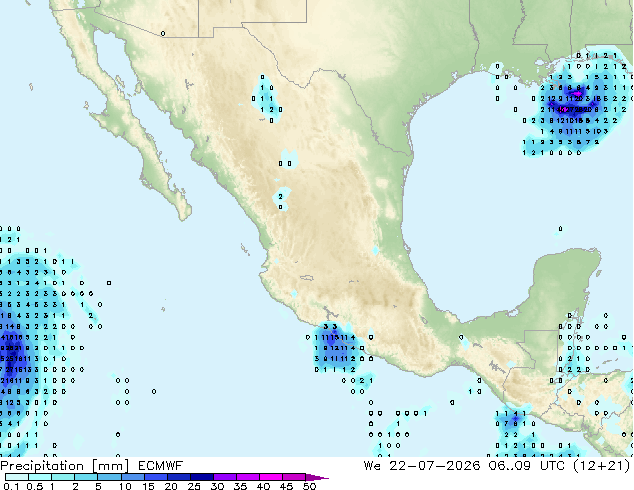Viewport: 634px width, 490px height.
Task: Click the 40–45 mm magenta swatch
Action: 271,477
